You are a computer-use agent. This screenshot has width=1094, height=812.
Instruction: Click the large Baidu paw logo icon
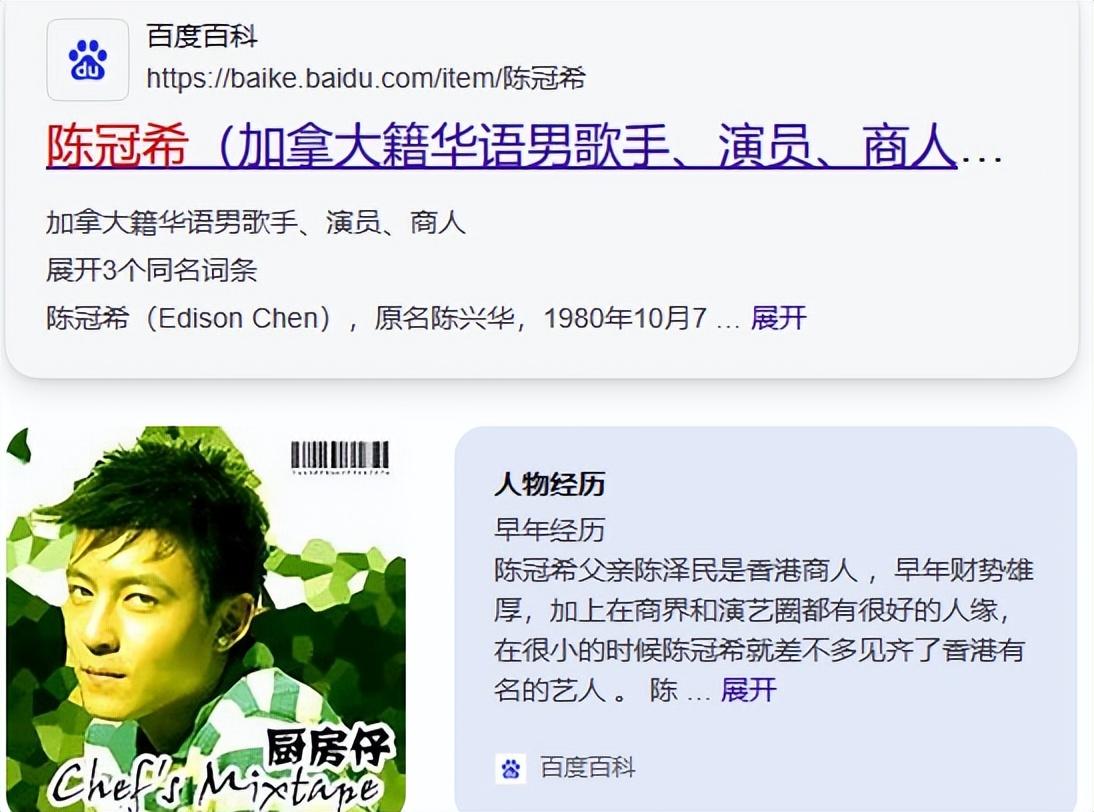pyautogui.click(x=88, y=59)
